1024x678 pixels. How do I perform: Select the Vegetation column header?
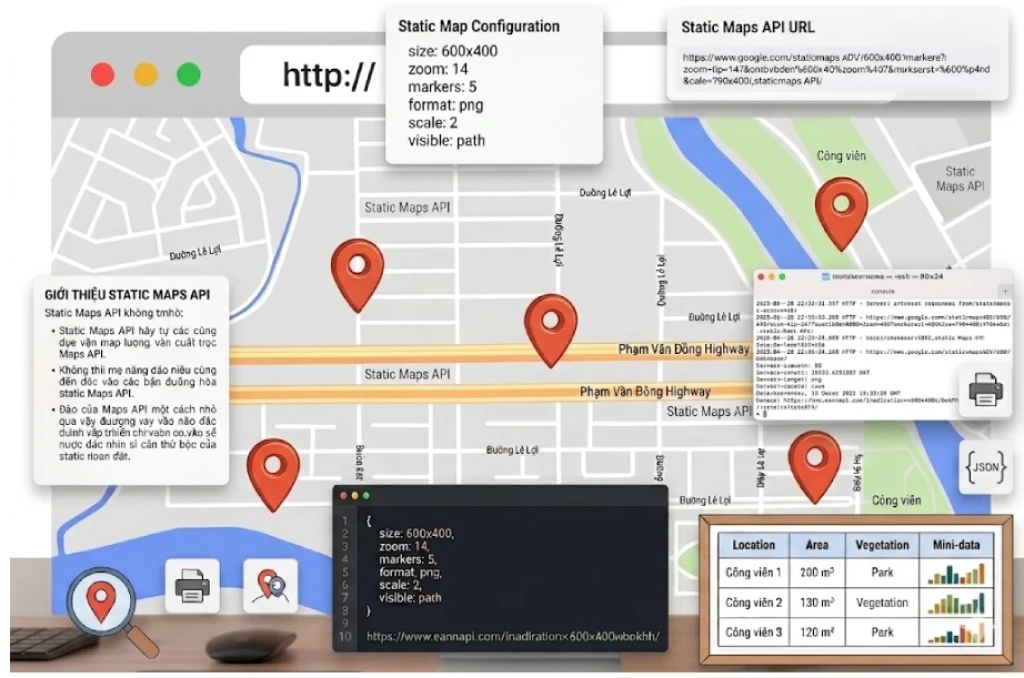point(882,545)
